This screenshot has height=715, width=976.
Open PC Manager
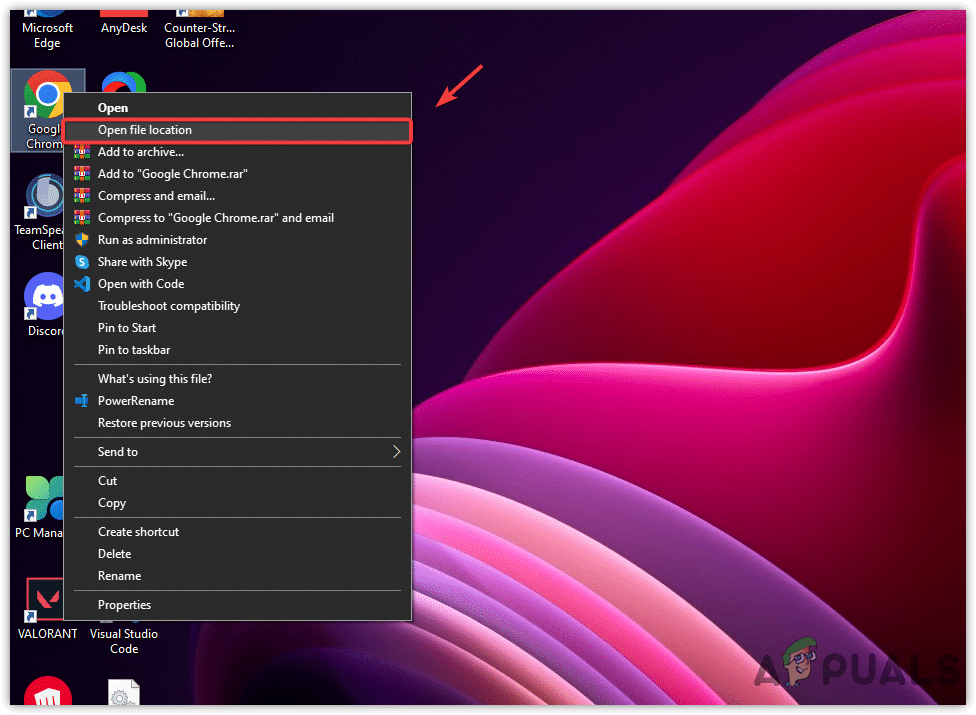click(44, 498)
